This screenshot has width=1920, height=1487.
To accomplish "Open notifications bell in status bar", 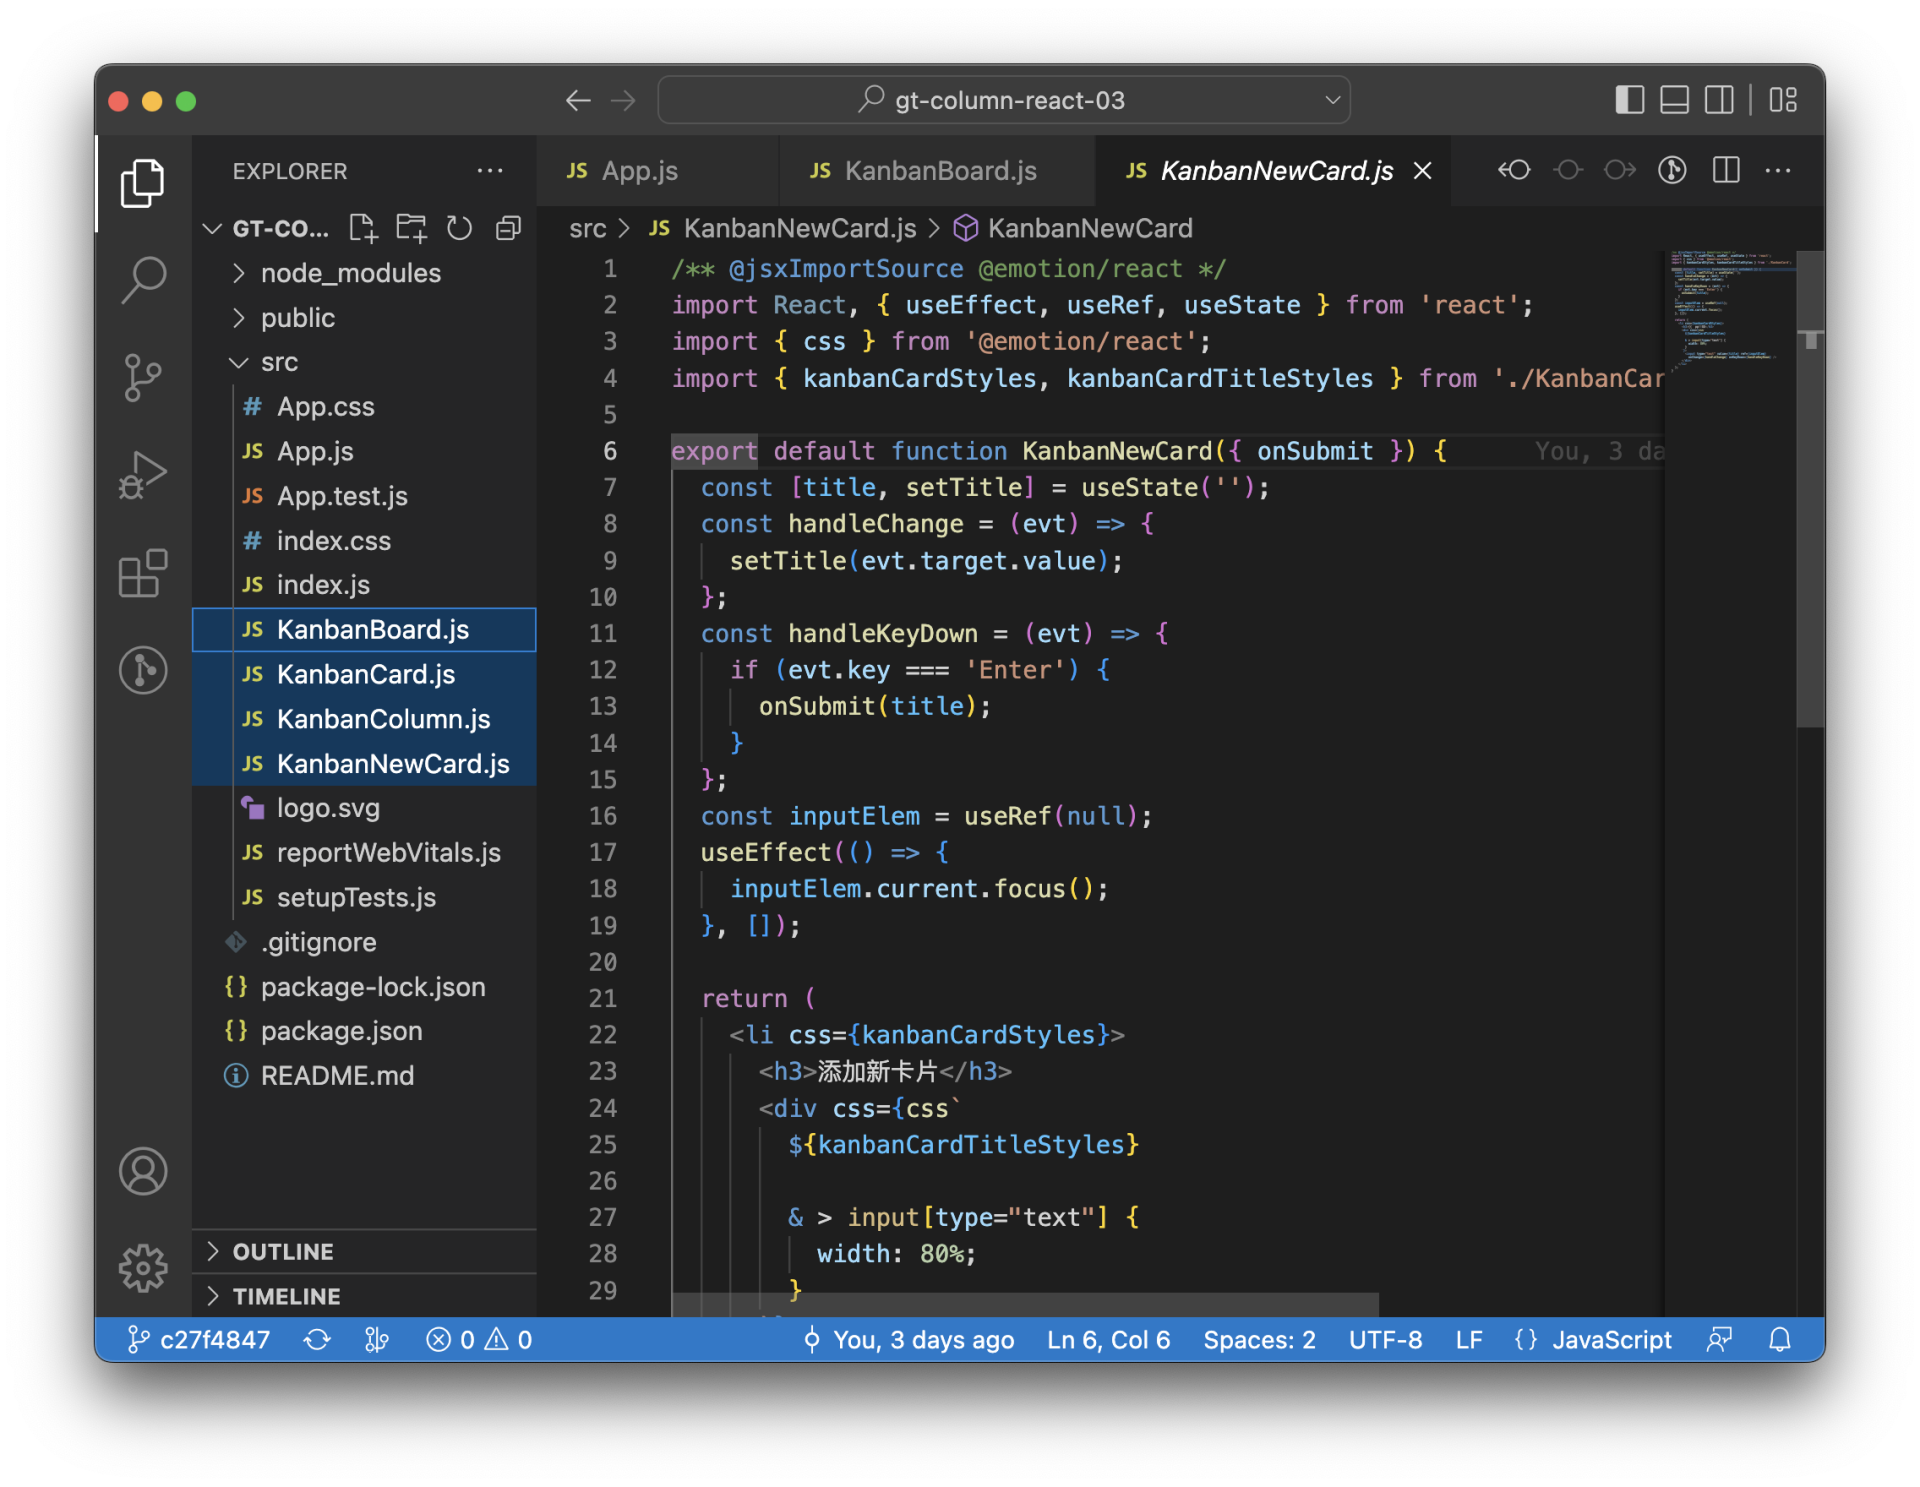I will click(x=1780, y=1339).
